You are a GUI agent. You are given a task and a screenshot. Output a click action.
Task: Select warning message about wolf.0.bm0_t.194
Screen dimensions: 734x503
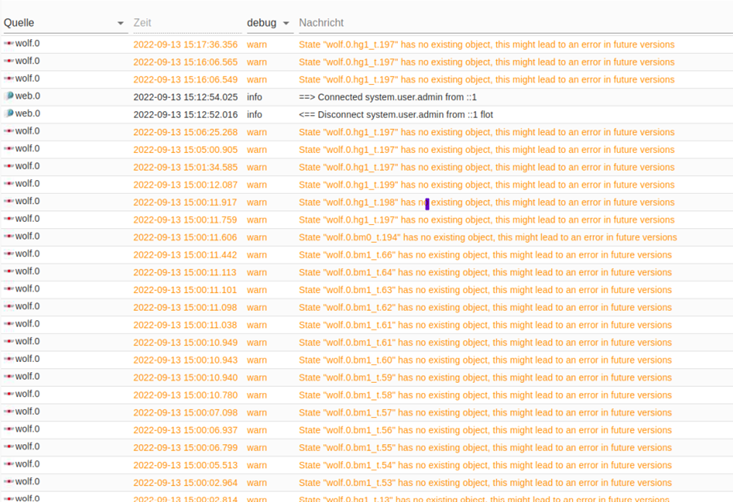coord(488,238)
